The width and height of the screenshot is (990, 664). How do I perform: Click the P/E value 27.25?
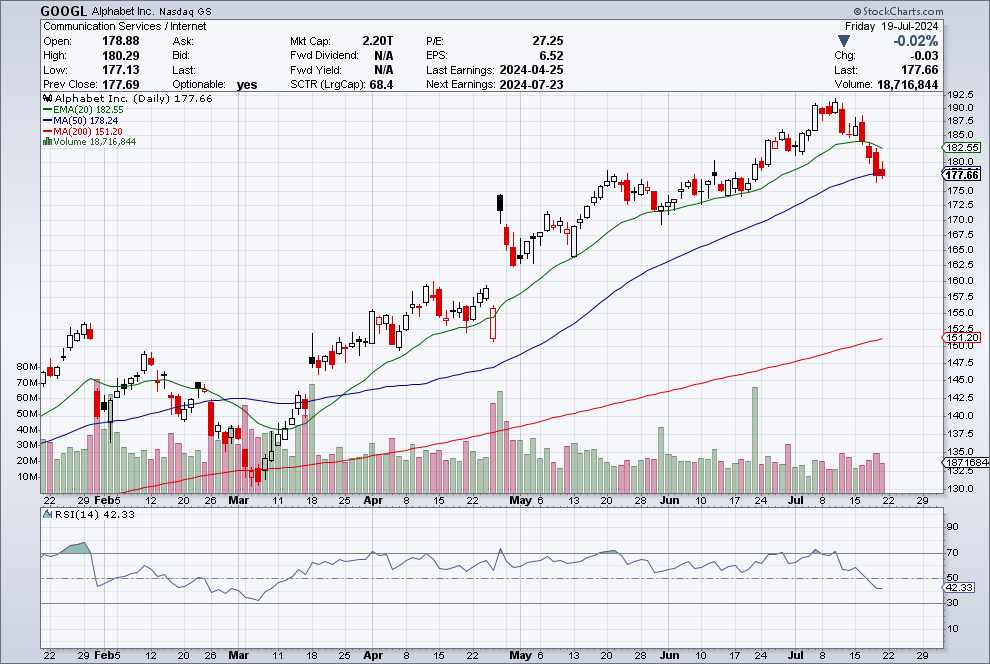pyautogui.click(x=547, y=41)
